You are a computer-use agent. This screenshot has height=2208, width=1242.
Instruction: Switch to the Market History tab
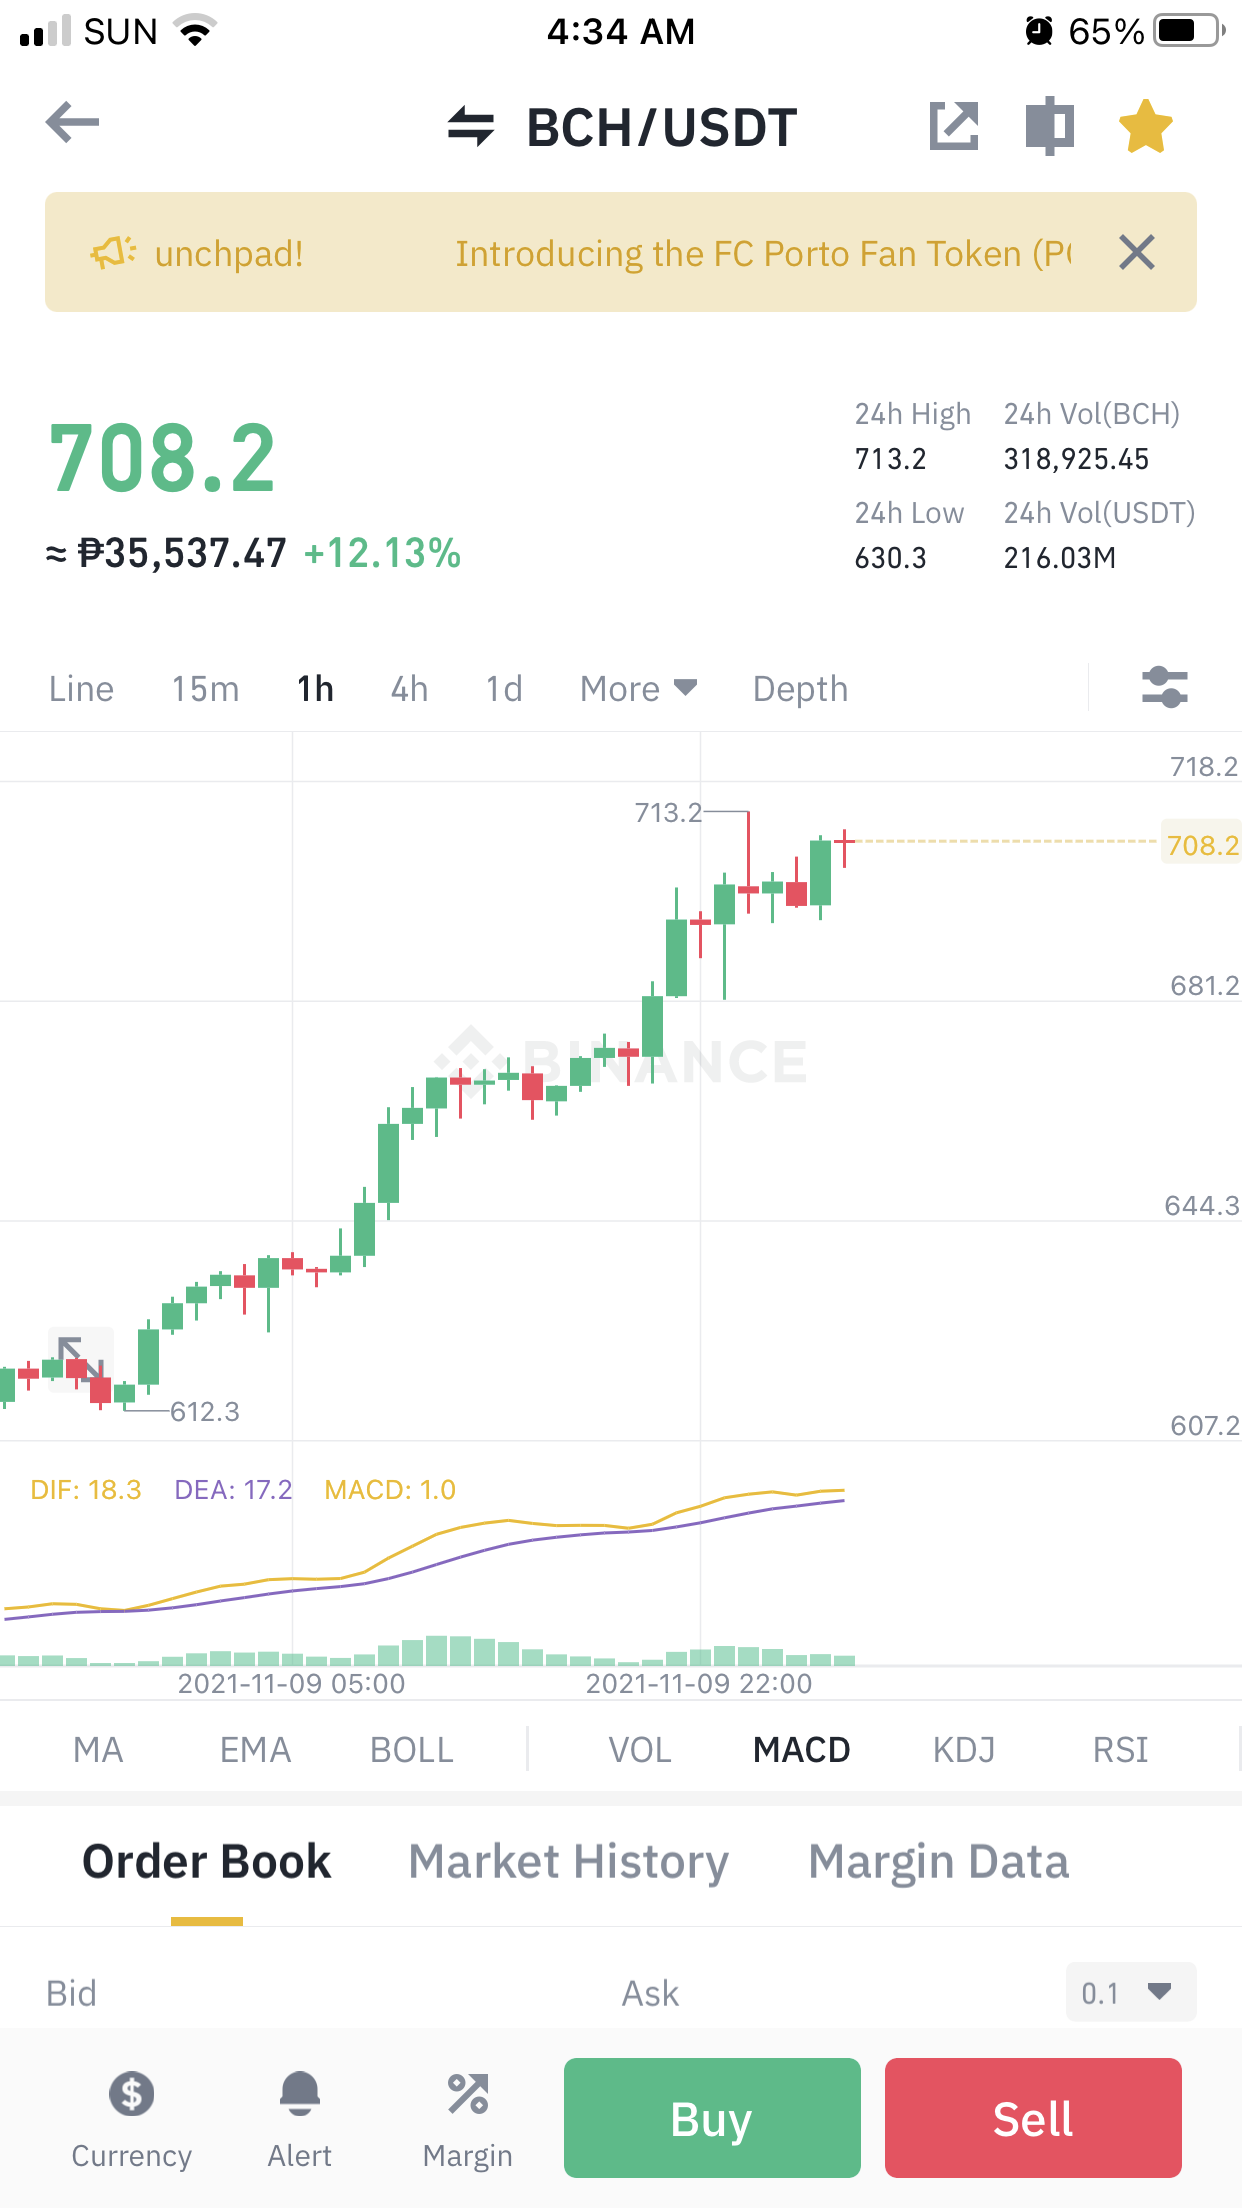[569, 1862]
